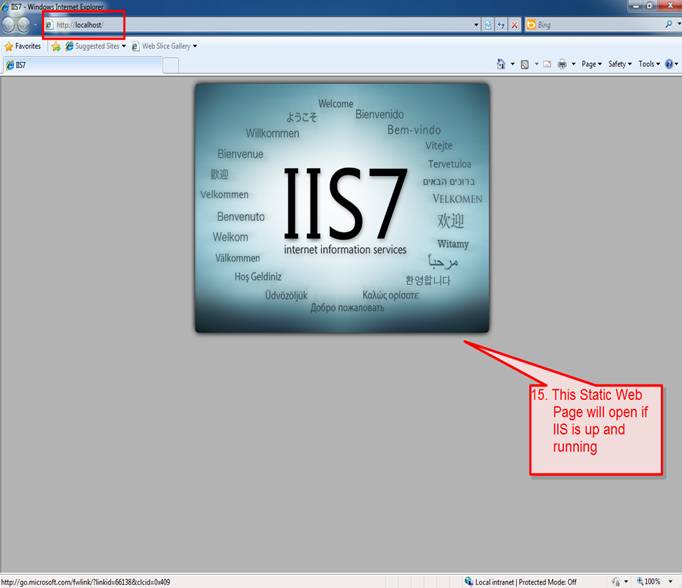This screenshot has width=682, height=588.
Task: Open the Tools menu
Action: 649,64
